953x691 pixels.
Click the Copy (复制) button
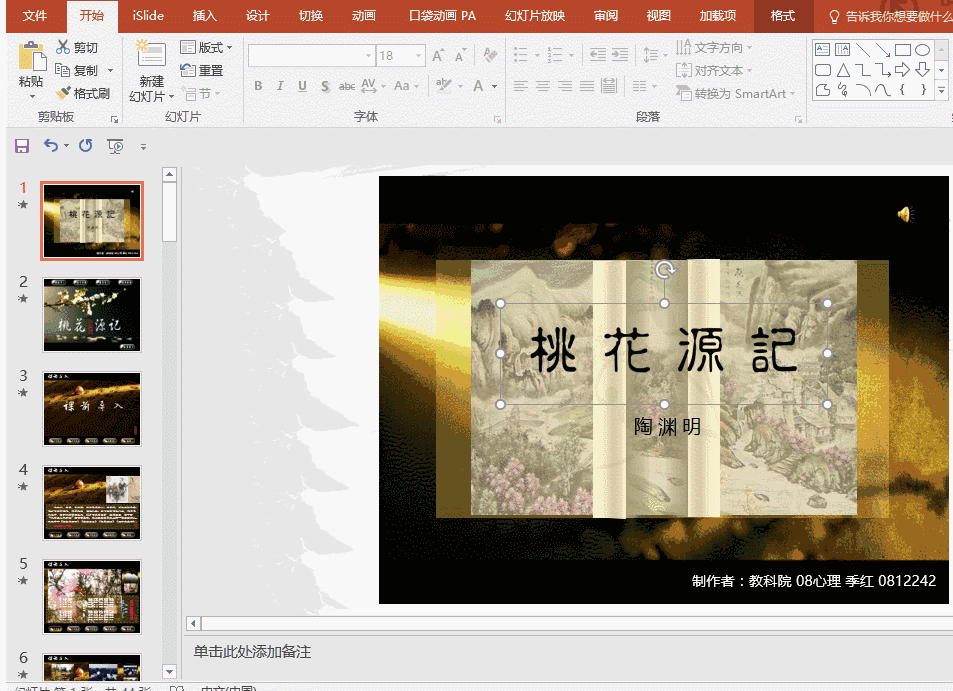(77, 70)
